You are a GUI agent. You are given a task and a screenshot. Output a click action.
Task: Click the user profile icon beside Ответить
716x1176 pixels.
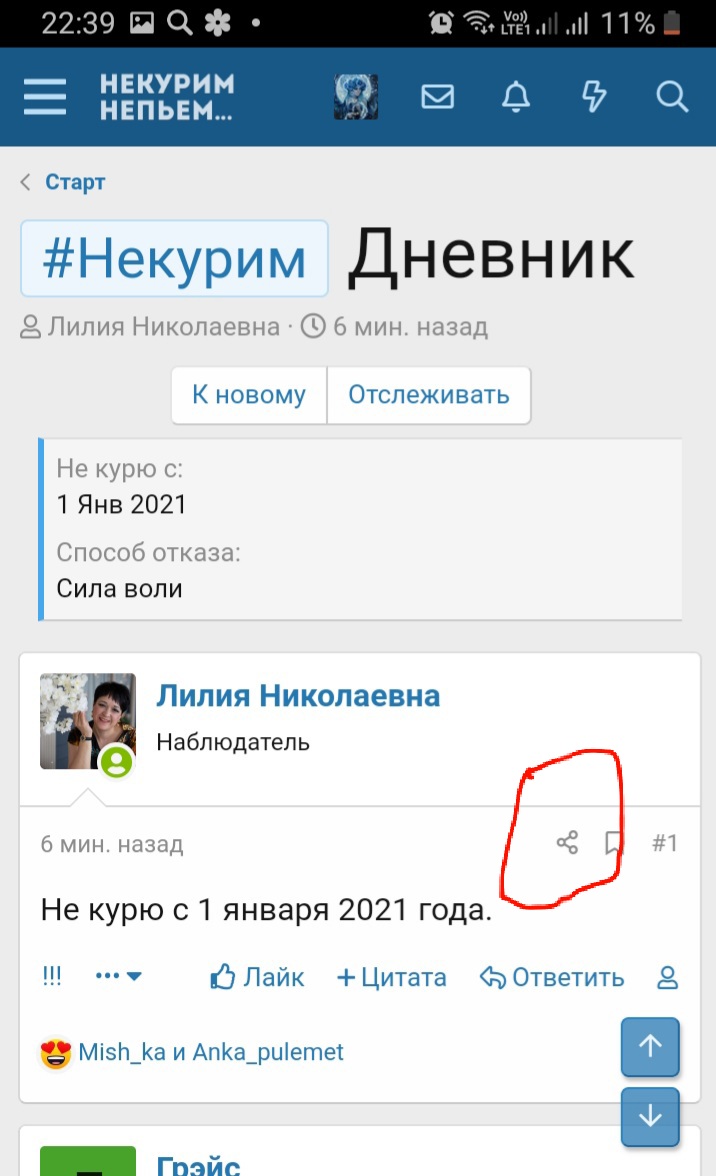tap(667, 977)
